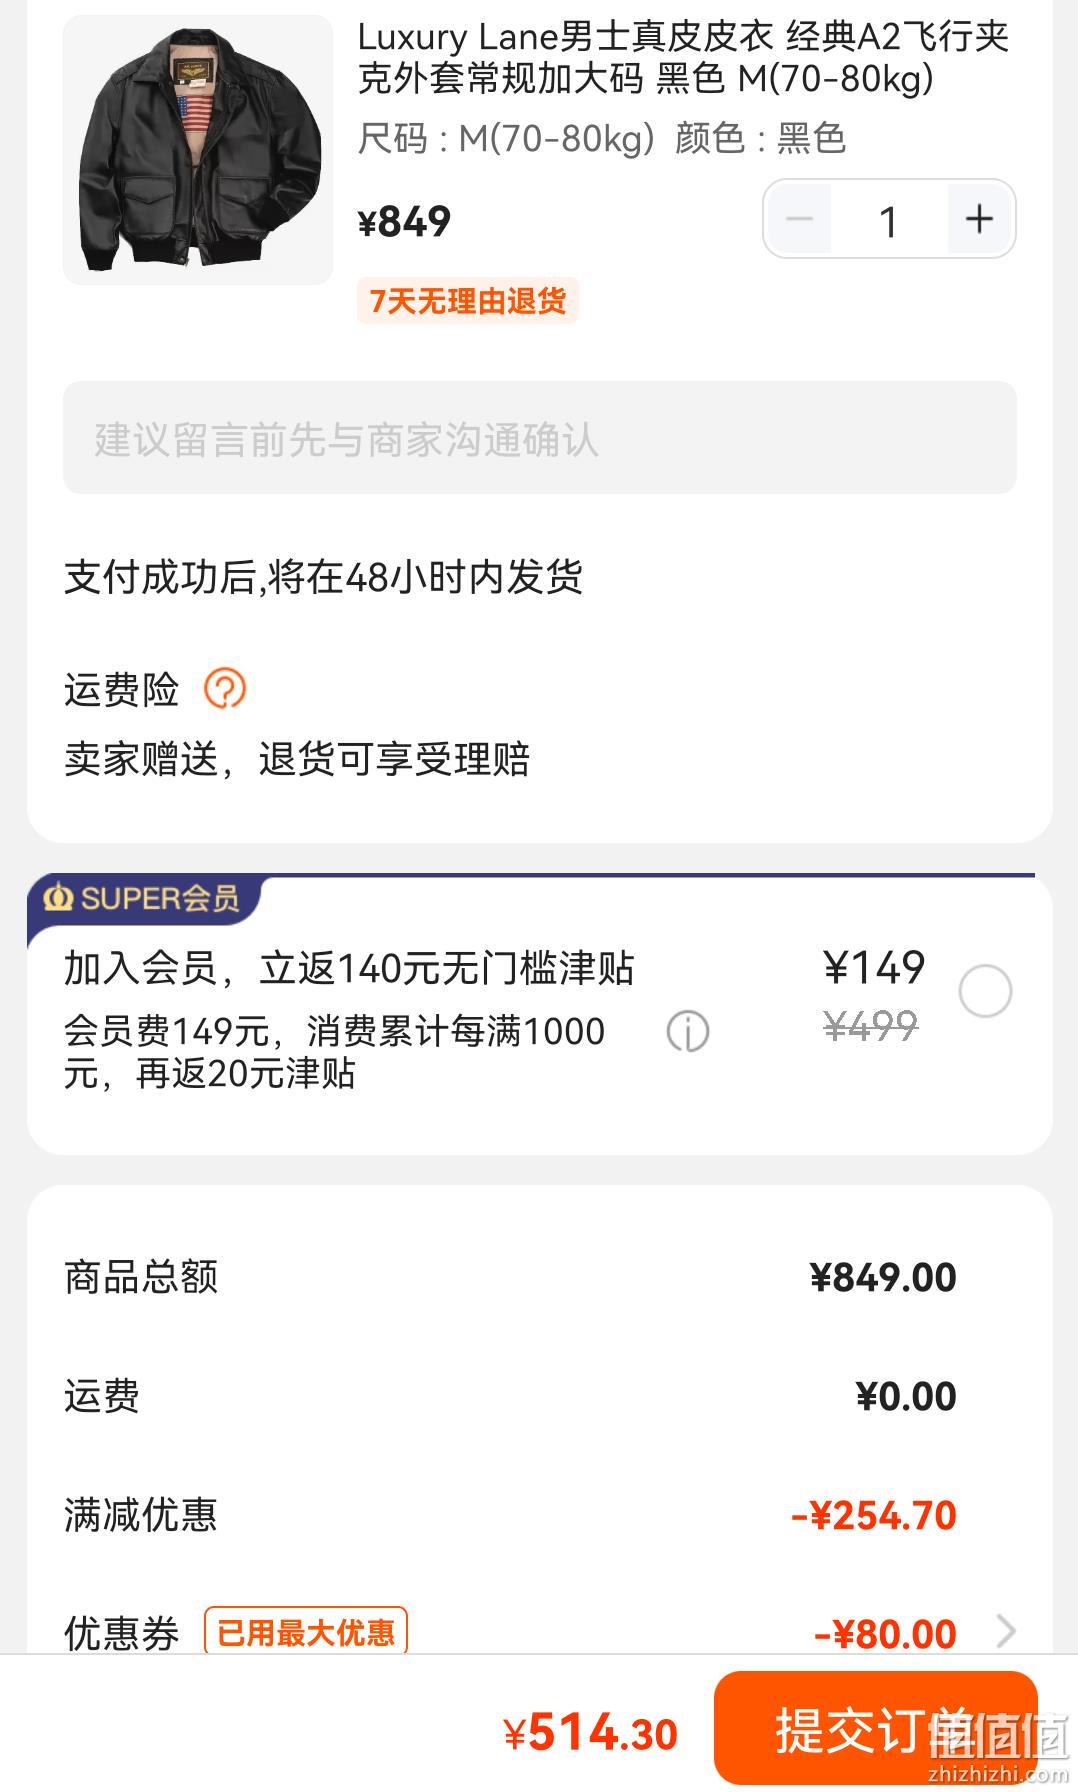1078x1792 pixels.
Task: Tap the ¥149 membership price
Action: 874,967
